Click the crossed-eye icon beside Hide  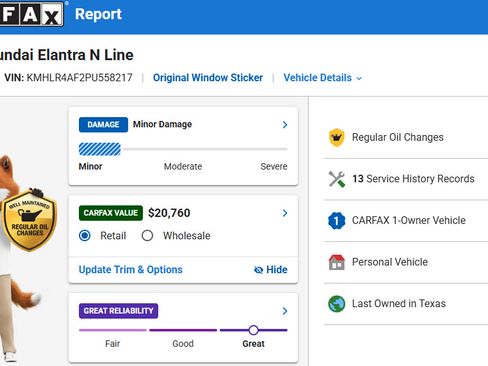click(x=258, y=270)
